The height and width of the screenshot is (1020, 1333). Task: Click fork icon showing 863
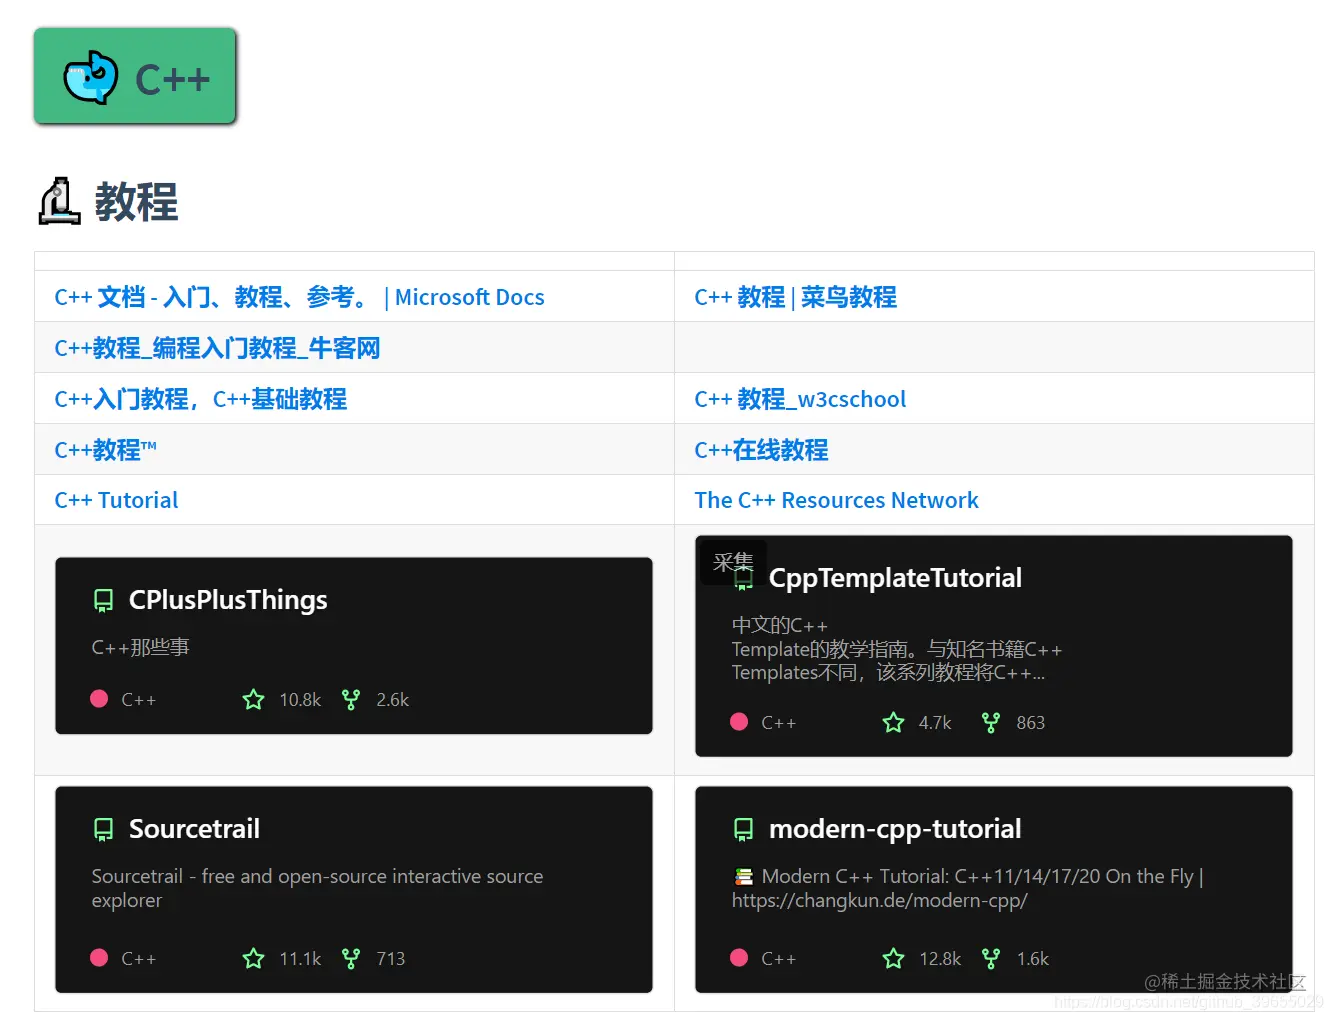coord(990,722)
